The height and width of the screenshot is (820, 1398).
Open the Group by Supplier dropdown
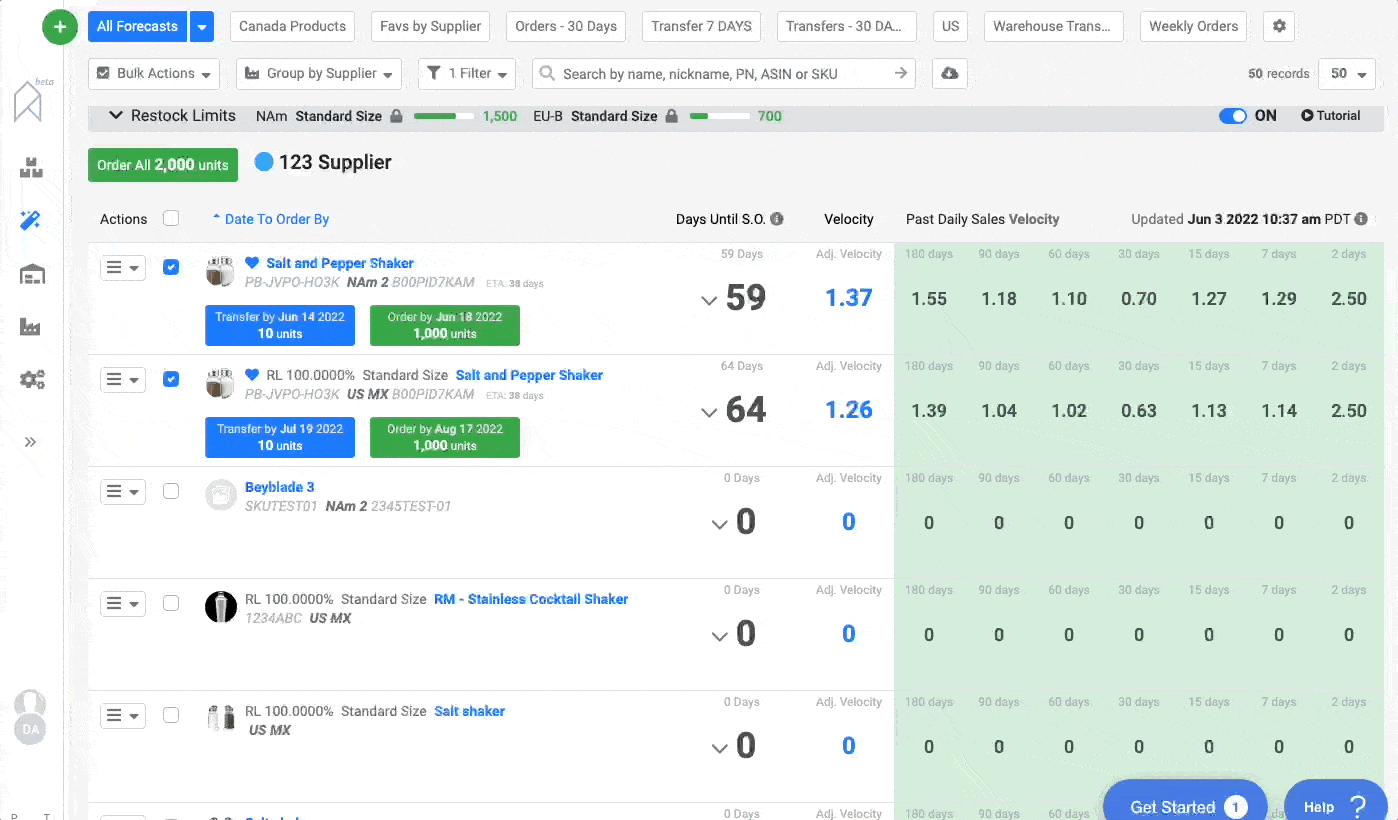318,73
